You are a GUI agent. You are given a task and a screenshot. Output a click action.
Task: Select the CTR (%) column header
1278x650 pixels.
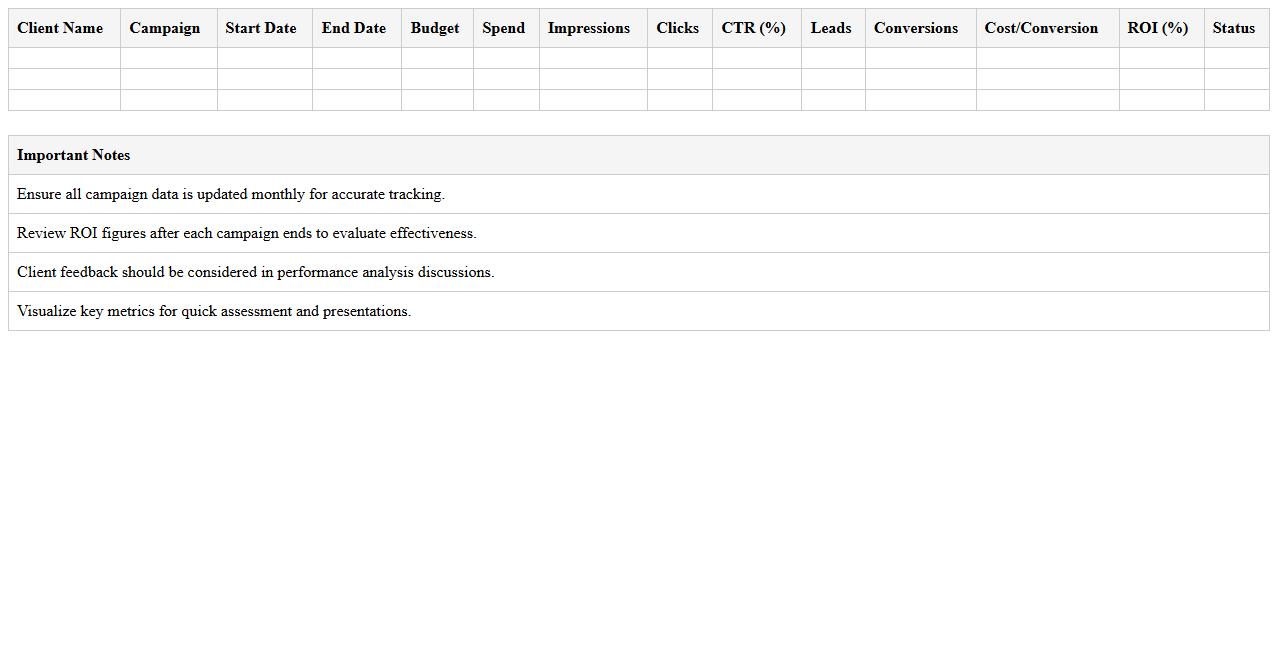pos(754,28)
